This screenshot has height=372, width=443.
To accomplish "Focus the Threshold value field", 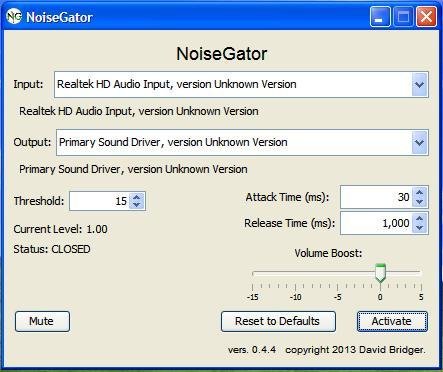I will point(99,201).
